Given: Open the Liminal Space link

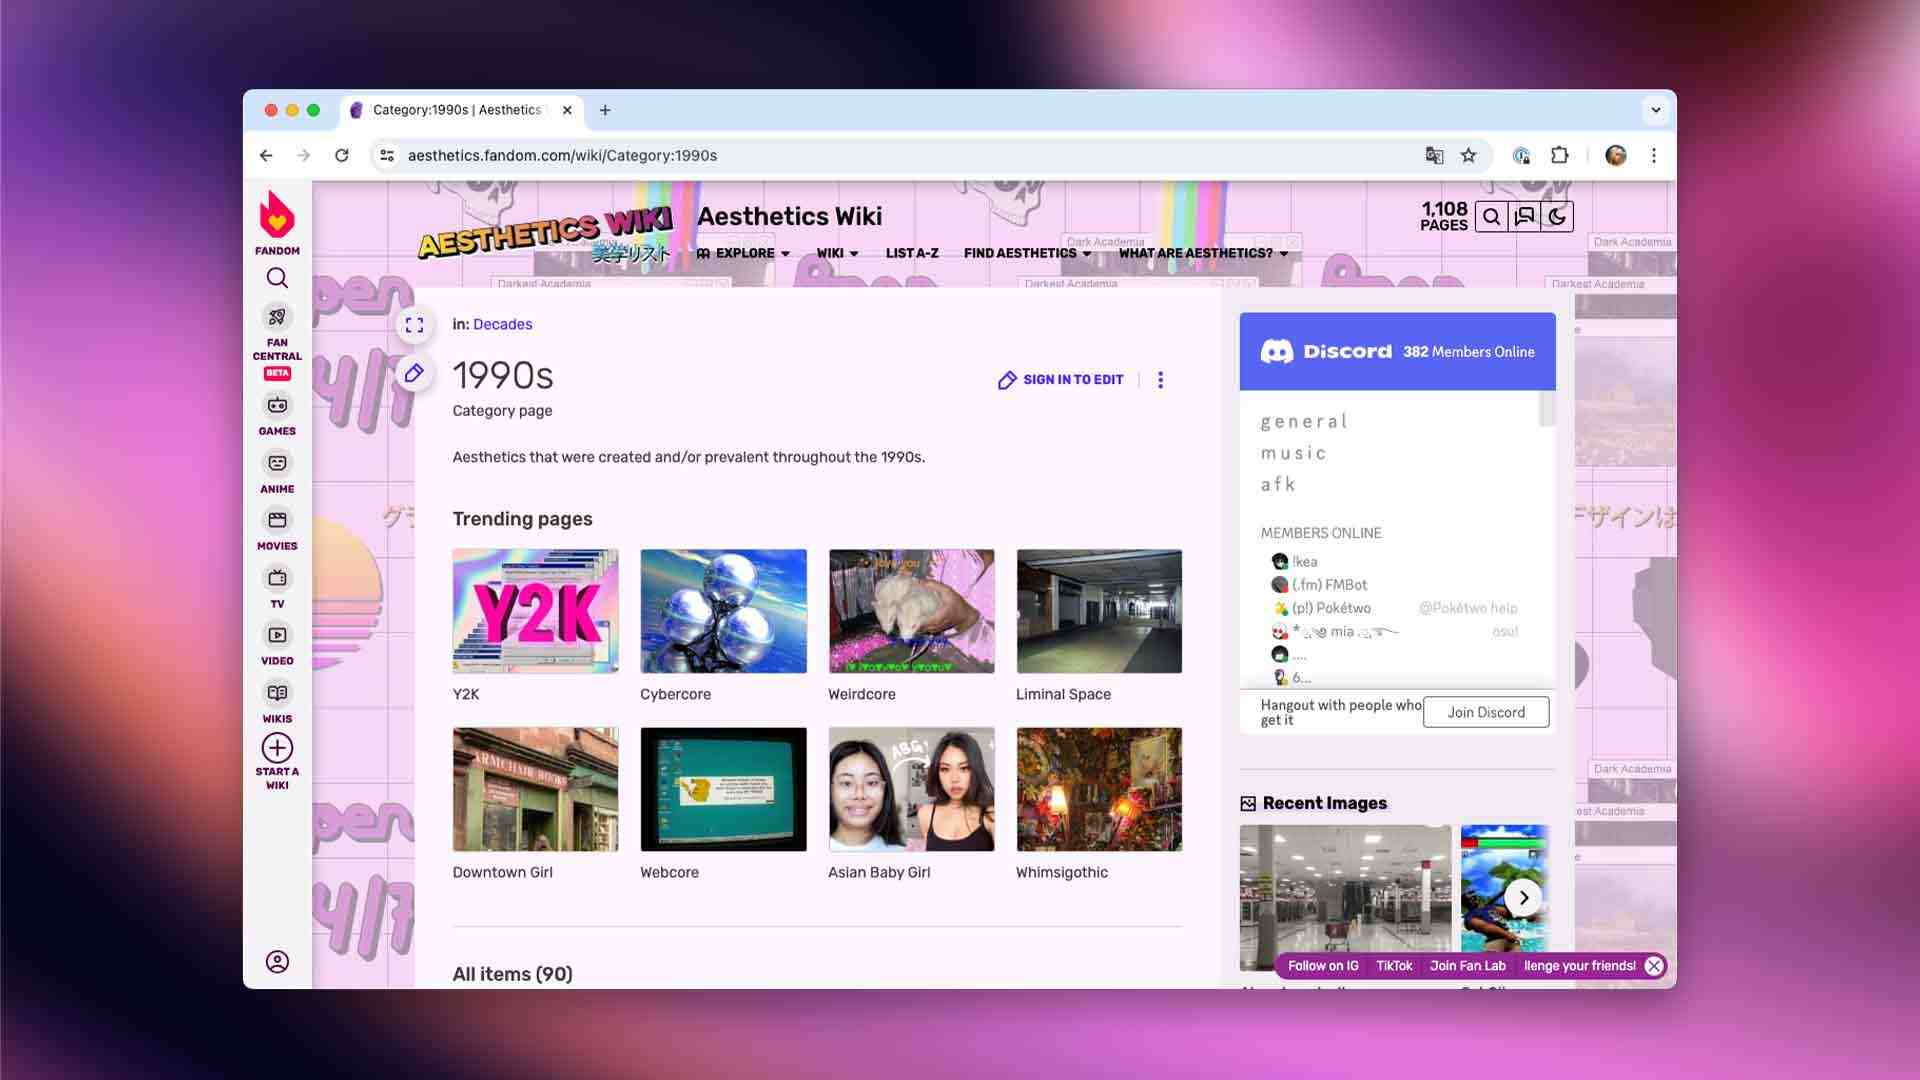Looking at the screenshot, I should point(1063,694).
